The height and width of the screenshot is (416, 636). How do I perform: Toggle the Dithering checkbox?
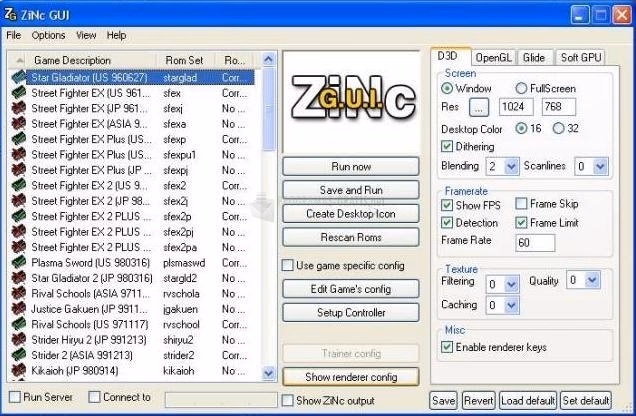point(447,146)
